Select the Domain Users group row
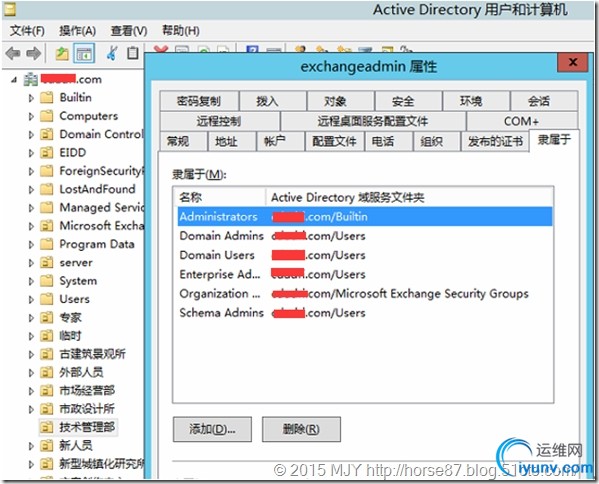The image size is (599, 484). (365, 255)
